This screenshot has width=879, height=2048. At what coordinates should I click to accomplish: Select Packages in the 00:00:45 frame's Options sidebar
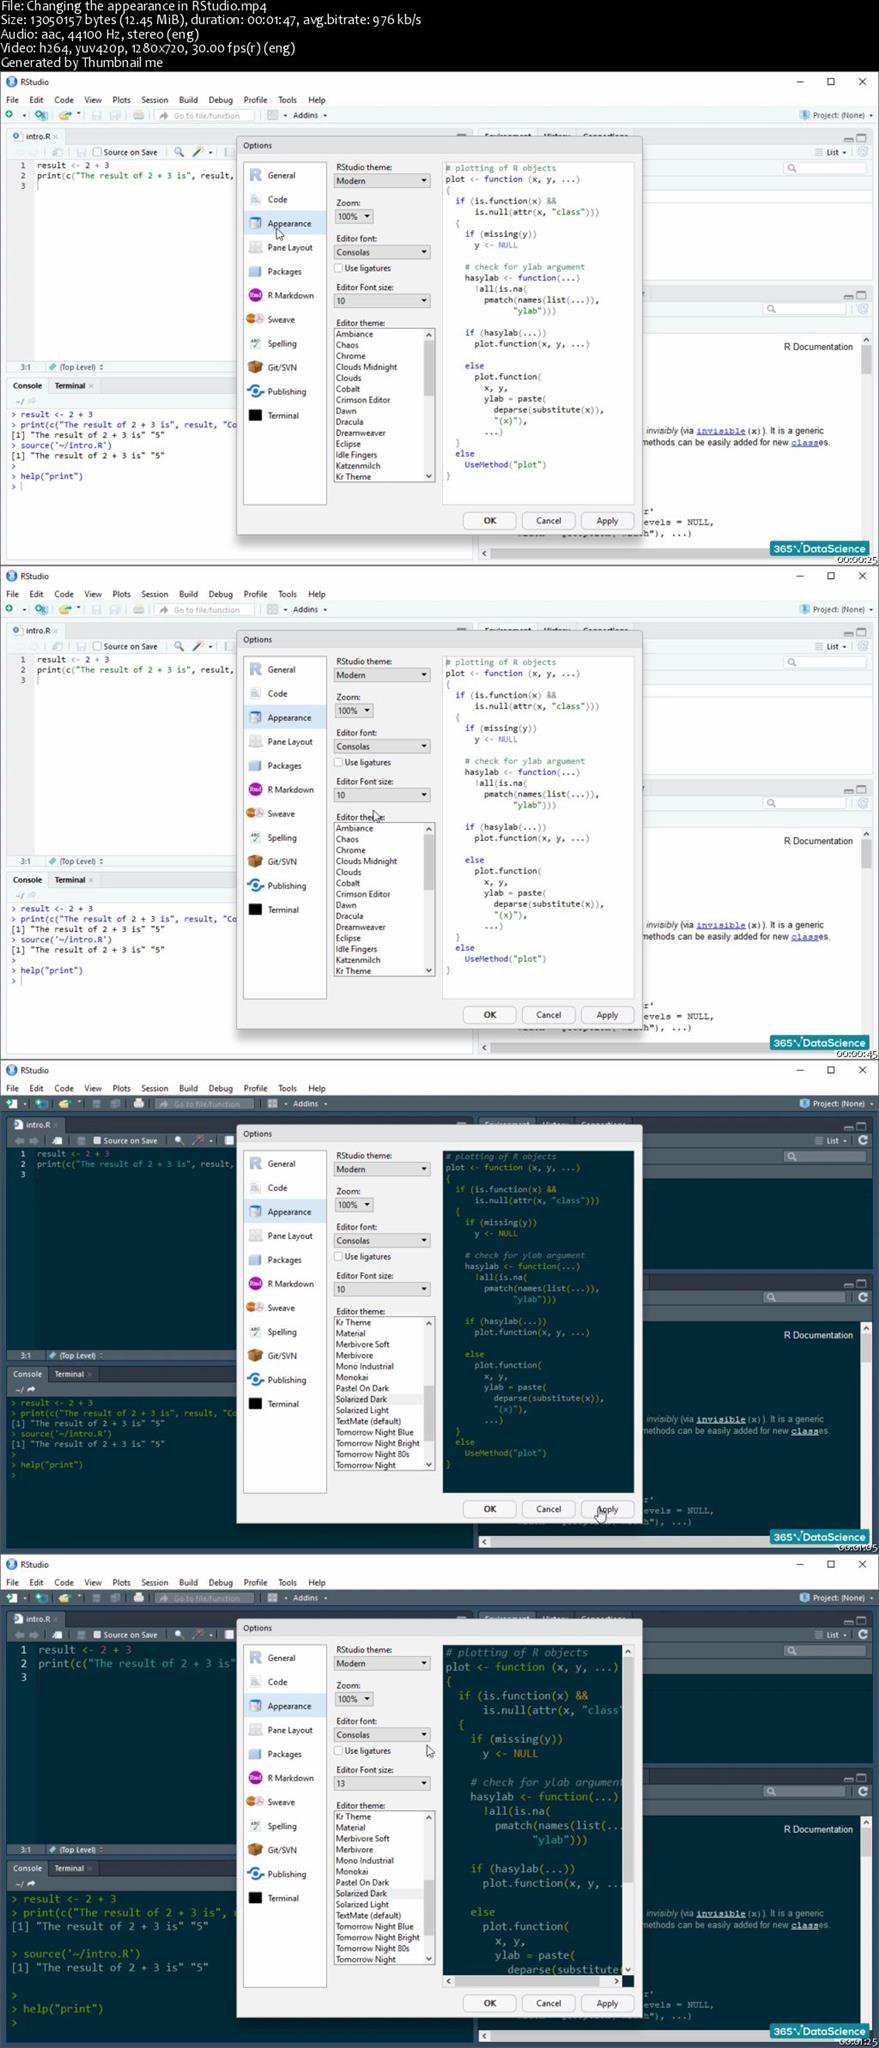pyautogui.click(x=284, y=765)
